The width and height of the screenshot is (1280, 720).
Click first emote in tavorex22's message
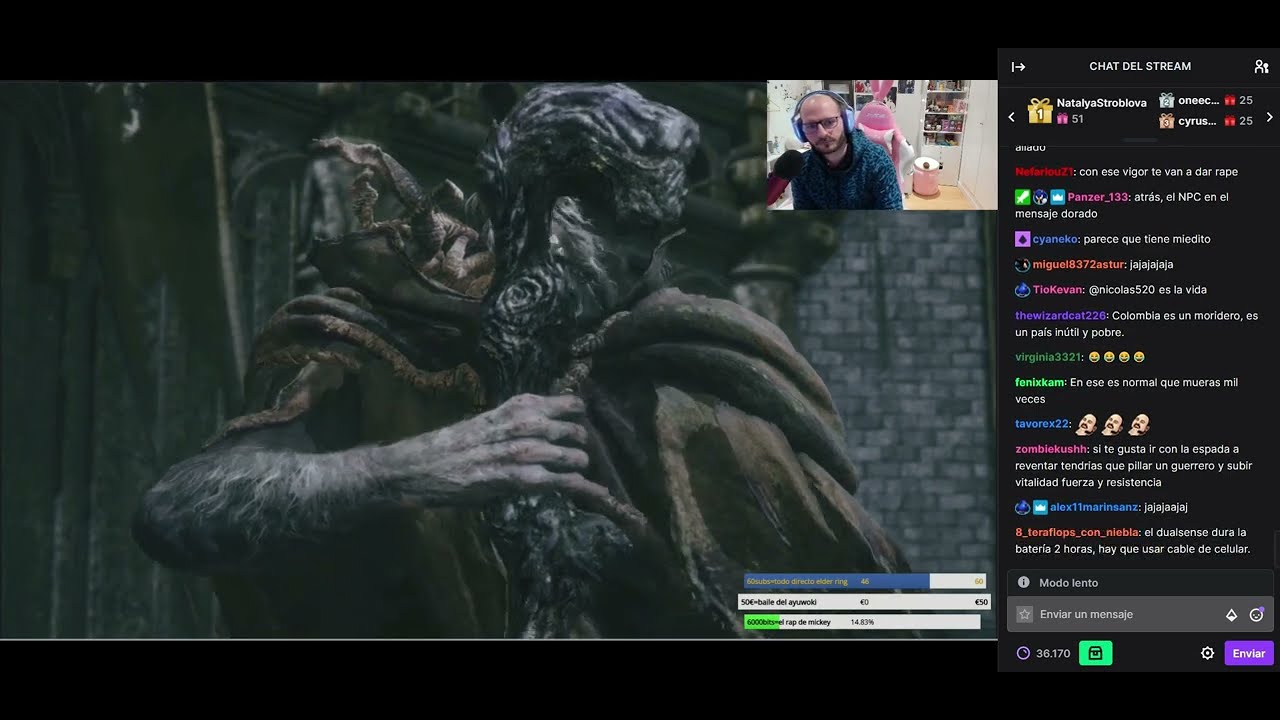tap(1086, 424)
